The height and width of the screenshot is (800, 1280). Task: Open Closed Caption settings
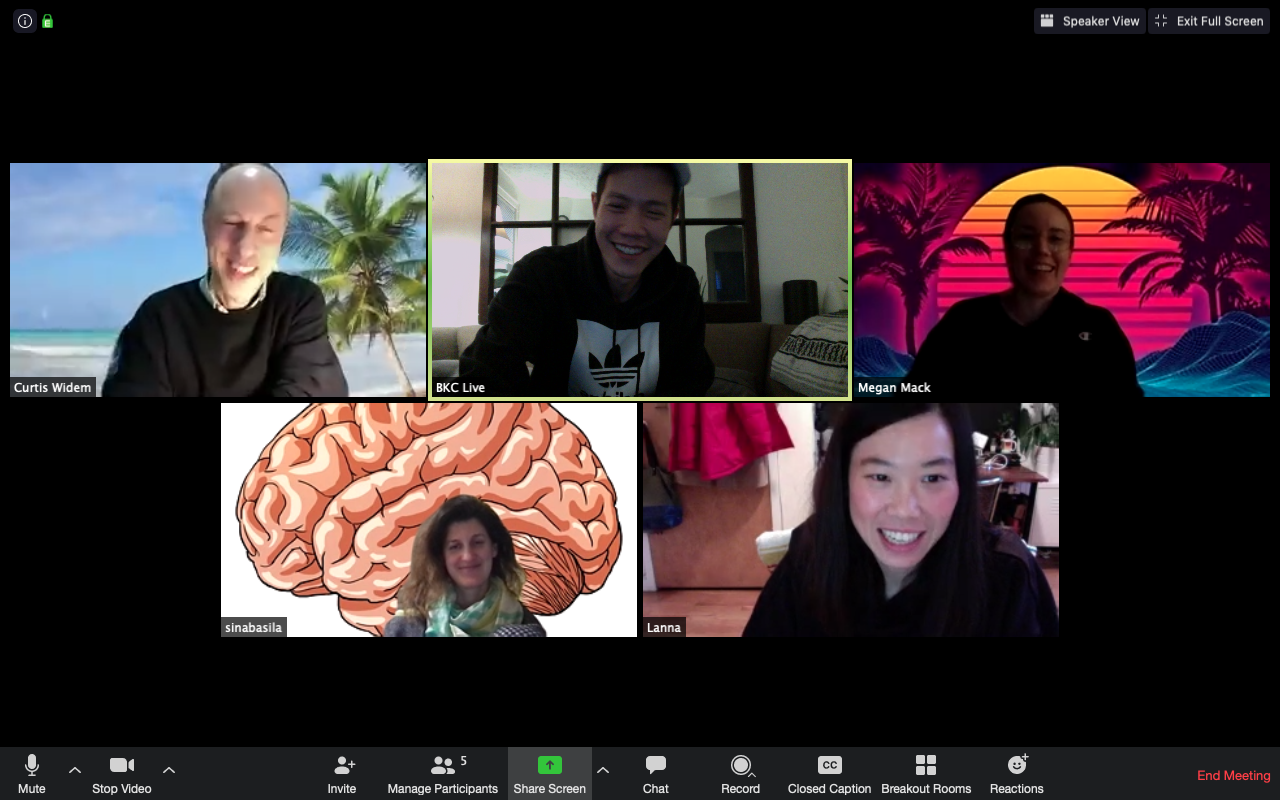[830, 774]
